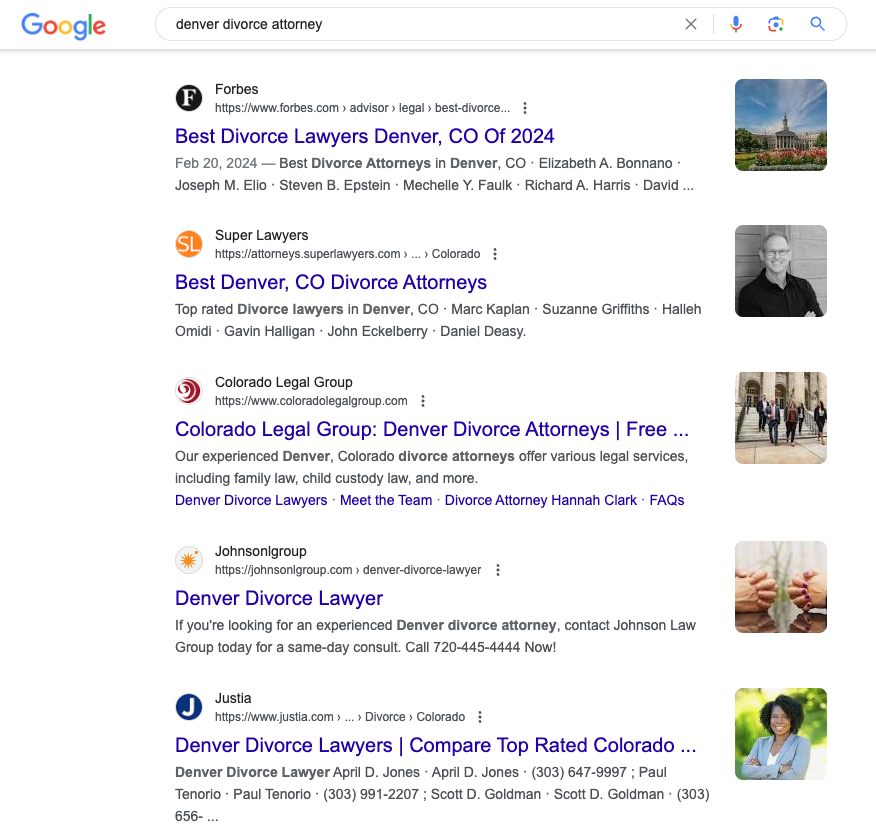Click the Forbes favicon
The height and width of the screenshot is (829, 876).
(189, 98)
